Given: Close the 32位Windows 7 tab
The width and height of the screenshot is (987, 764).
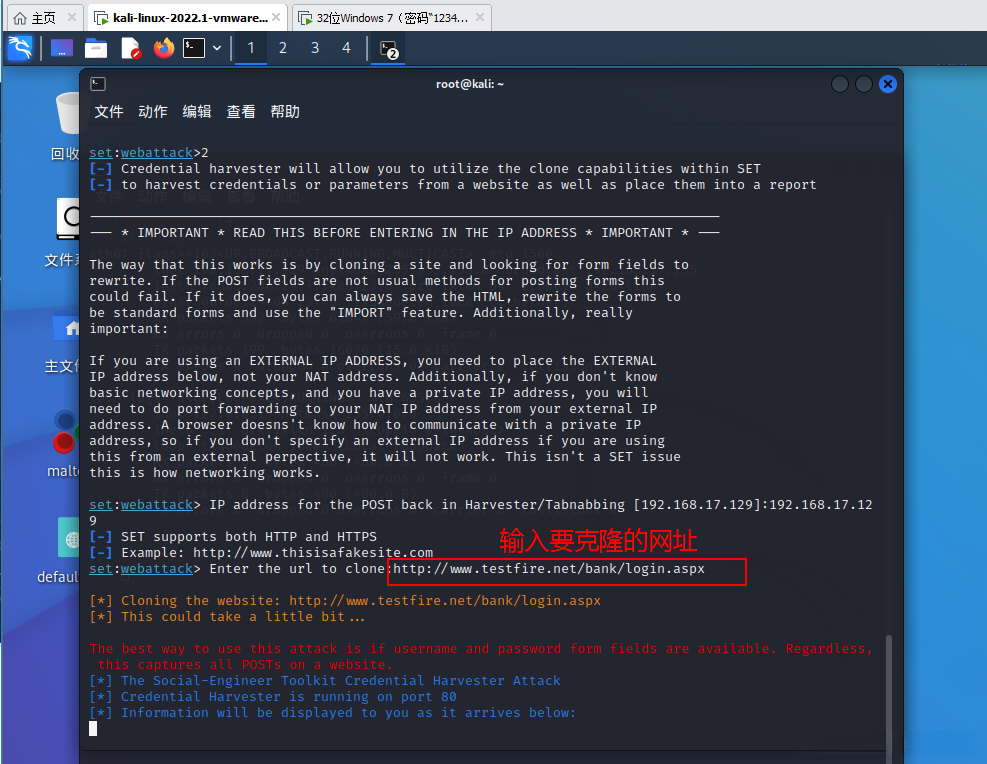Looking at the screenshot, I should [x=480, y=17].
